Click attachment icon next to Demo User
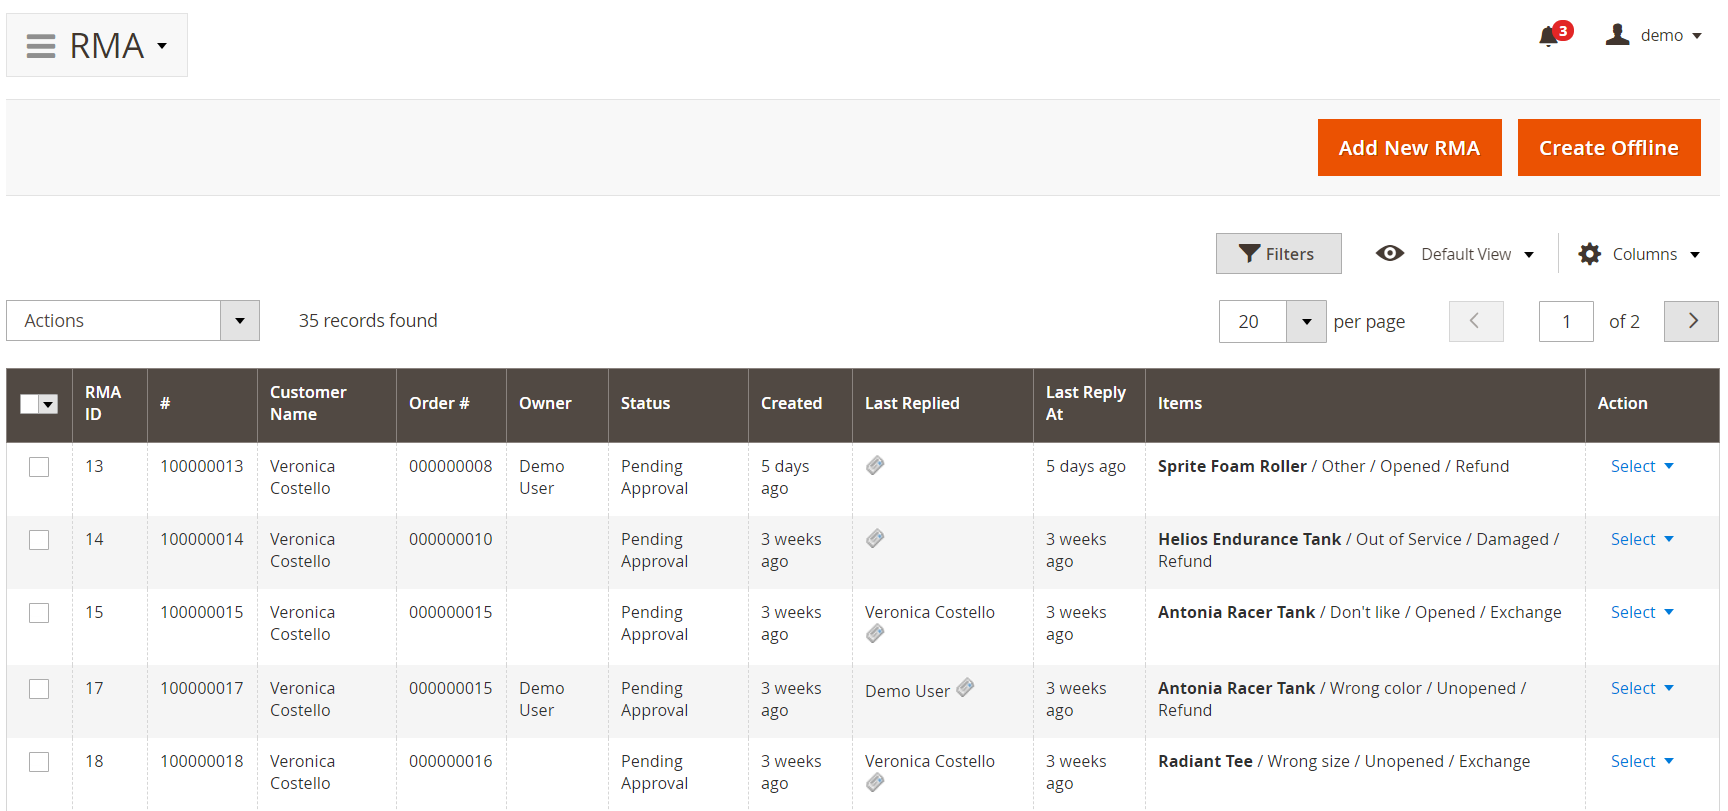1728x811 pixels. pos(965,687)
